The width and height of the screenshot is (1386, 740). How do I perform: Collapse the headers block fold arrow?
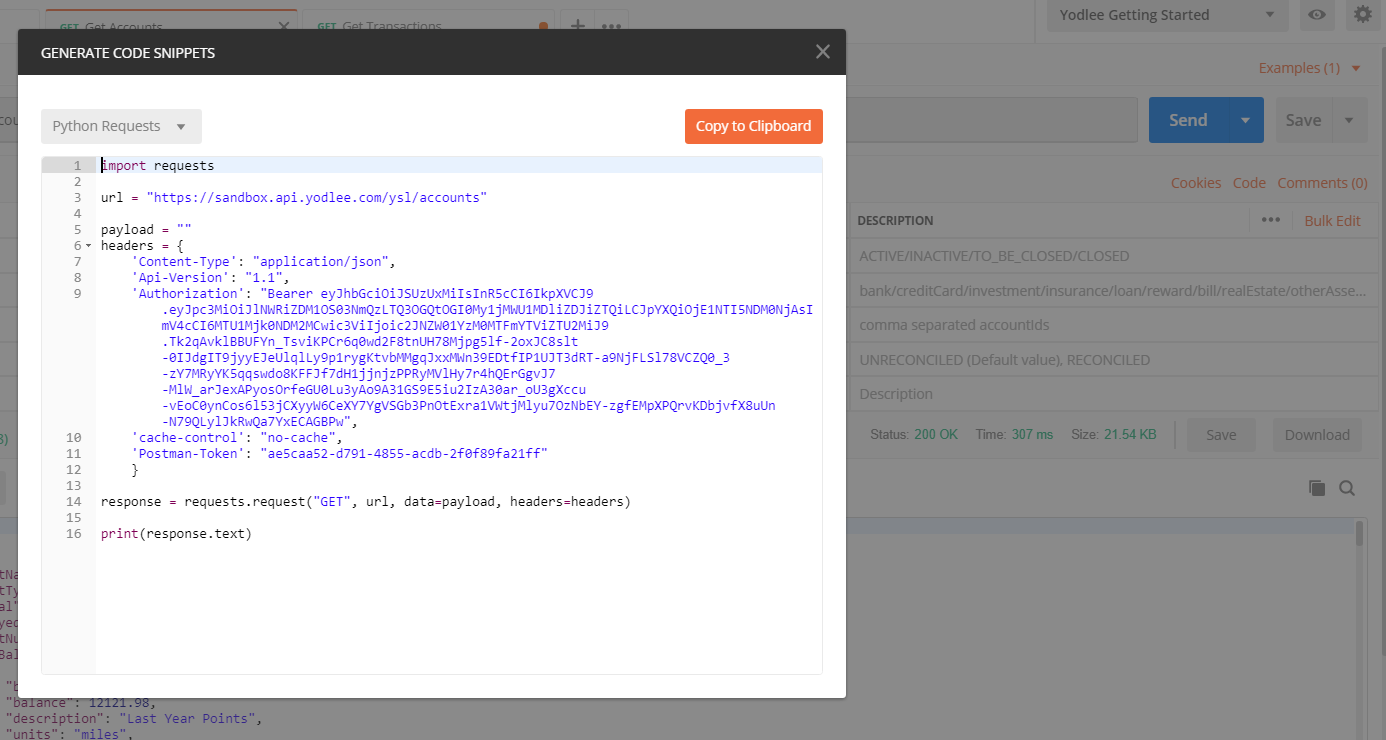tap(88, 246)
